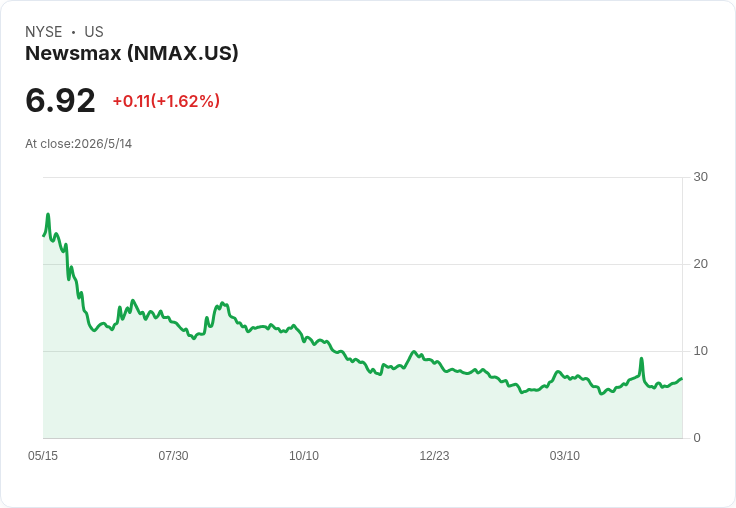Select the NYSE exchange label
The image size is (736, 508).
click(x=44, y=32)
